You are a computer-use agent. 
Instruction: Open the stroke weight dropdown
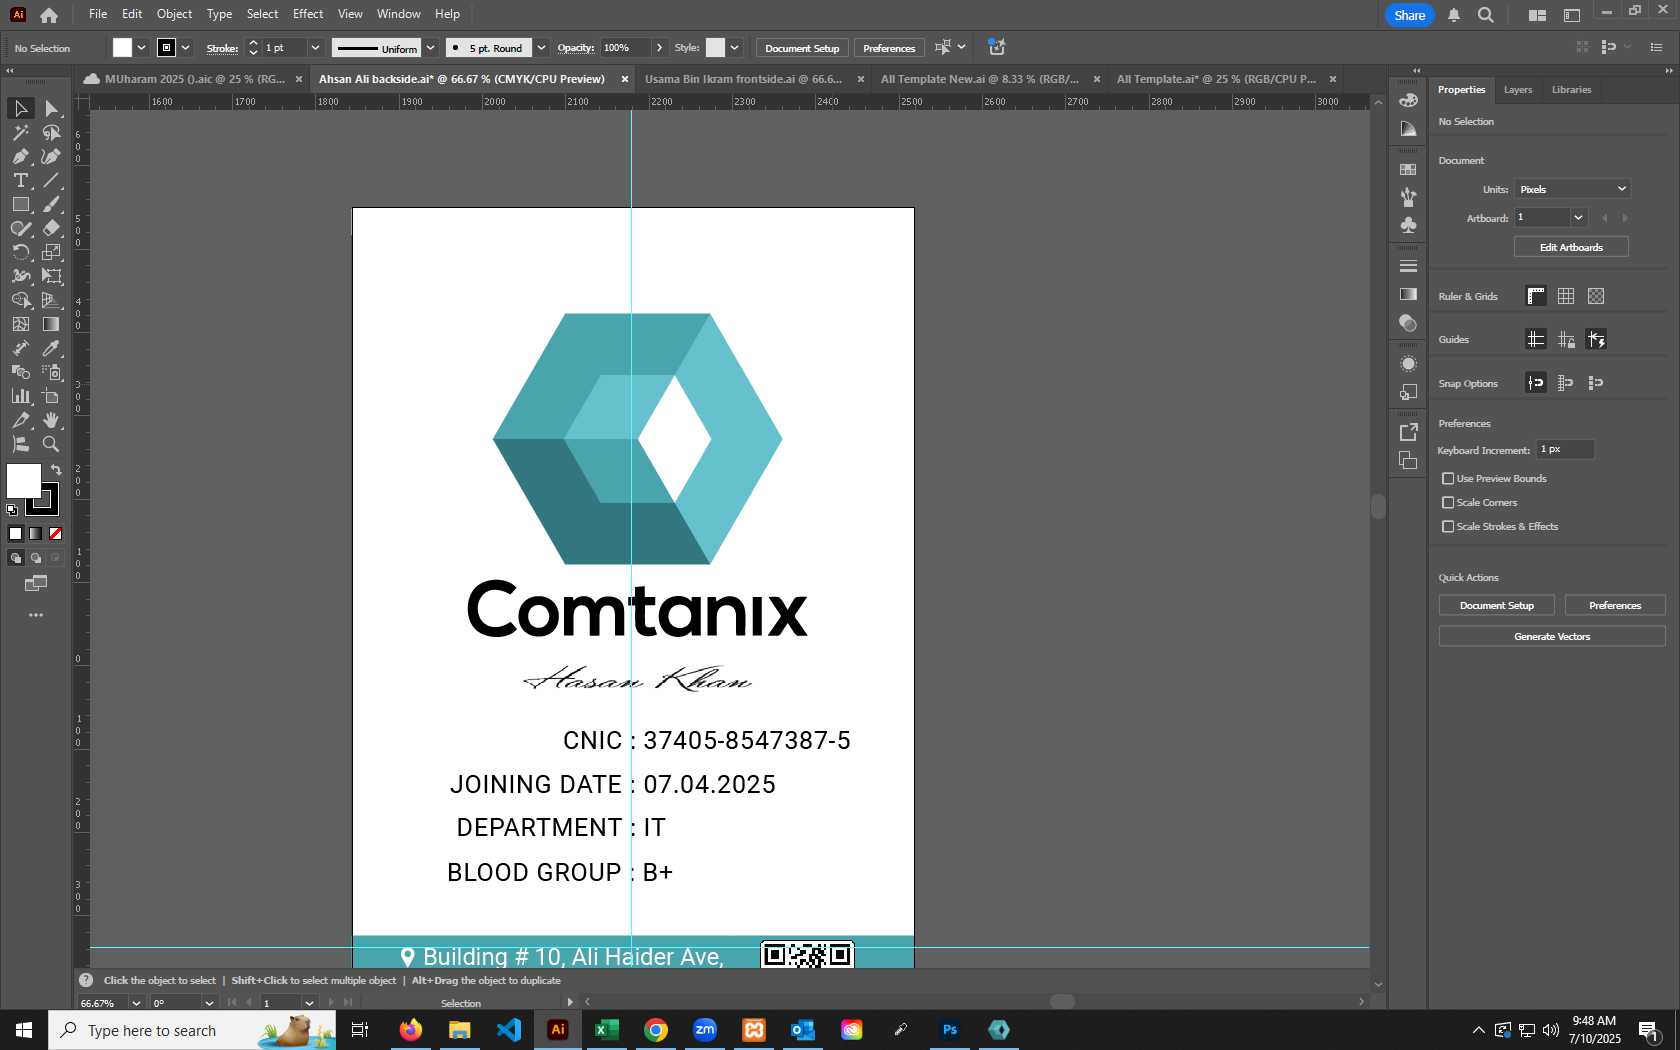tap(315, 47)
